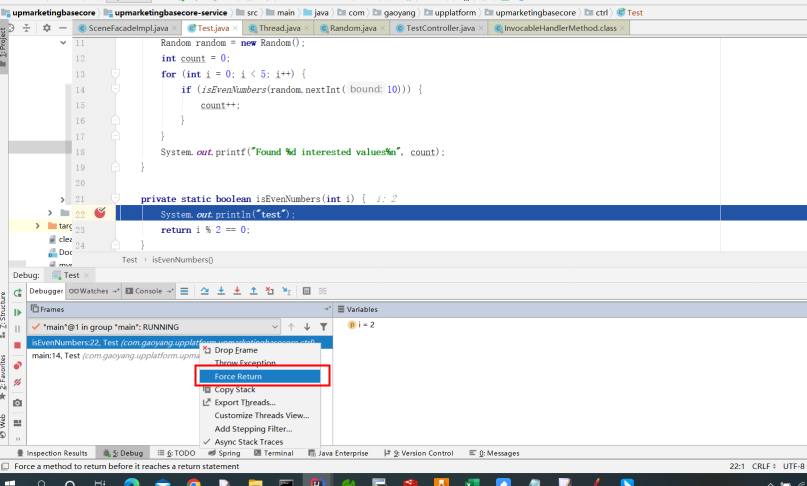This screenshot has height=486, width=807.
Task: Select isEvenNumbers:22, Test stack frame
Action: click(x=180, y=342)
